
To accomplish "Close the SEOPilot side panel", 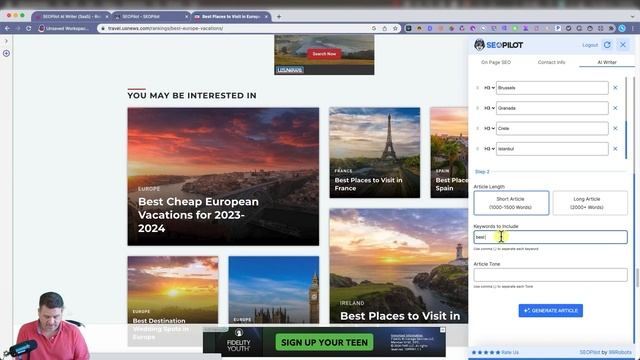I will coord(623,45).
